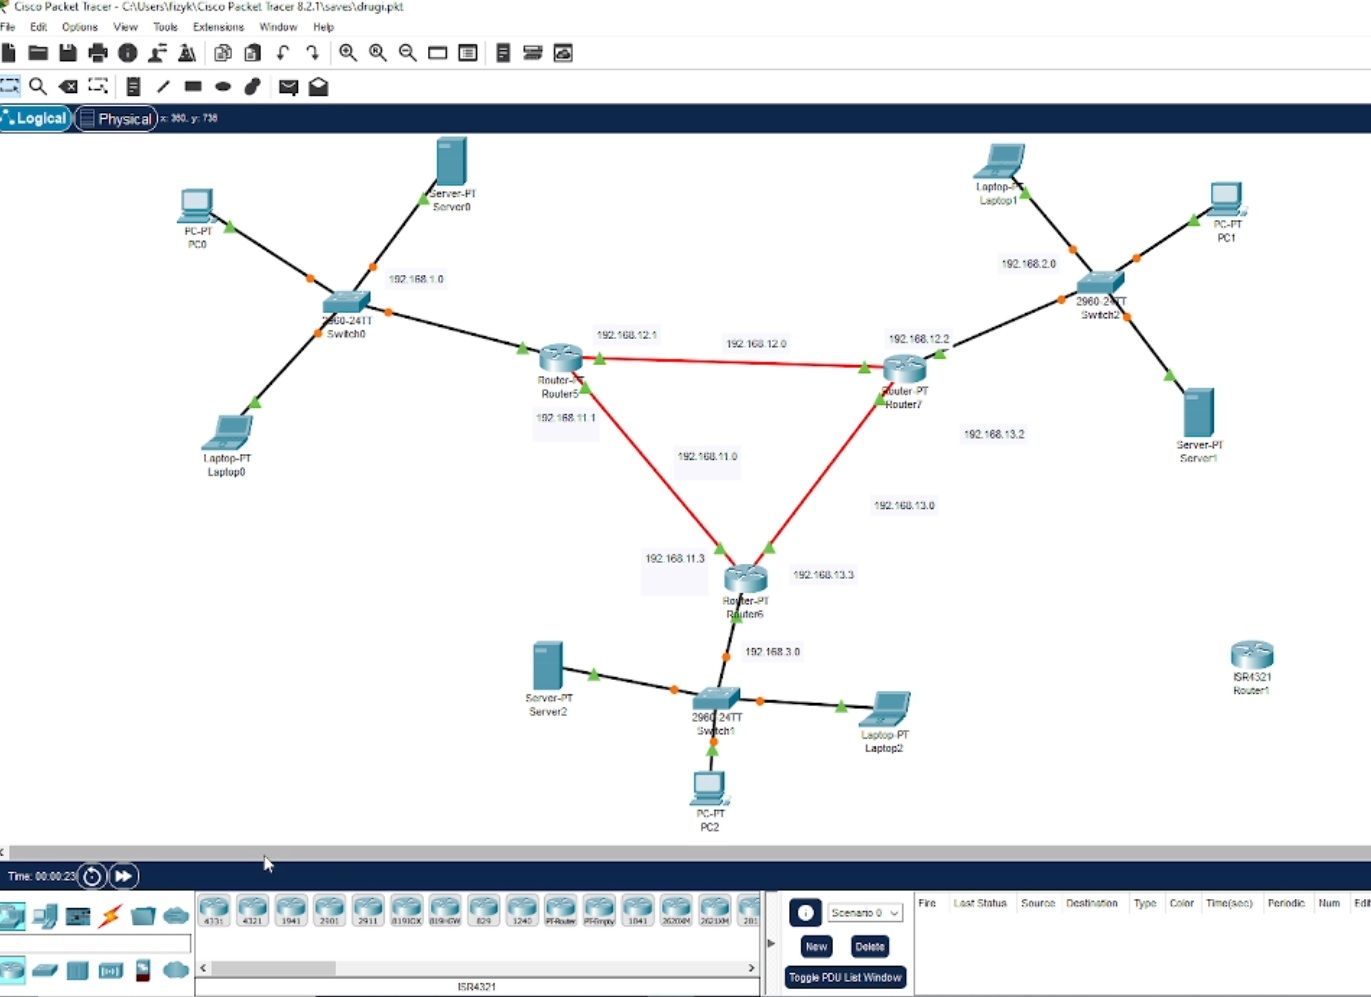Open the File menu
1371x997 pixels.
tap(8, 27)
